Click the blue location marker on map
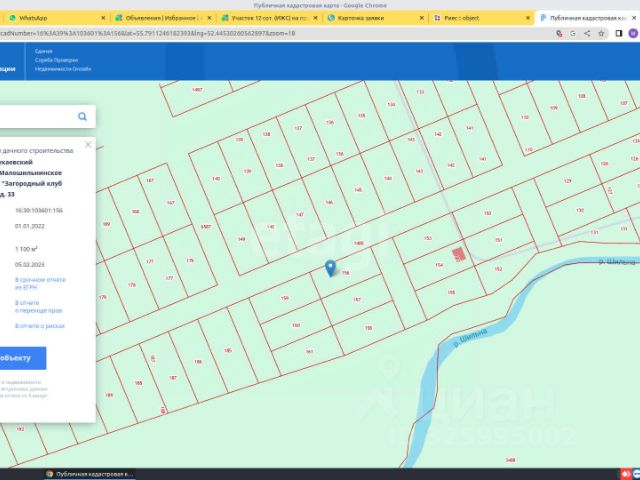640x480 pixels. tap(331, 268)
